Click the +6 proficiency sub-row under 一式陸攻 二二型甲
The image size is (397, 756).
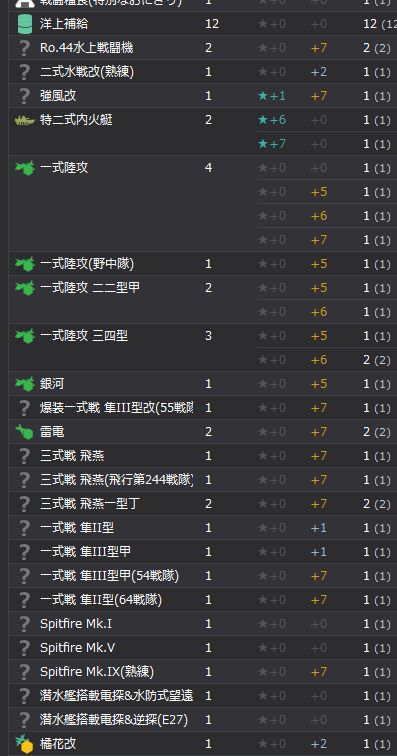point(319,312)
